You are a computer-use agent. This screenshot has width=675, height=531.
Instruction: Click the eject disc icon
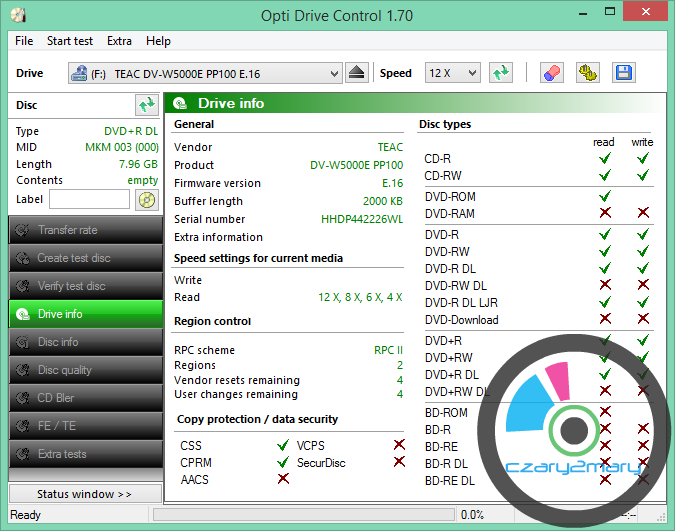359,73
